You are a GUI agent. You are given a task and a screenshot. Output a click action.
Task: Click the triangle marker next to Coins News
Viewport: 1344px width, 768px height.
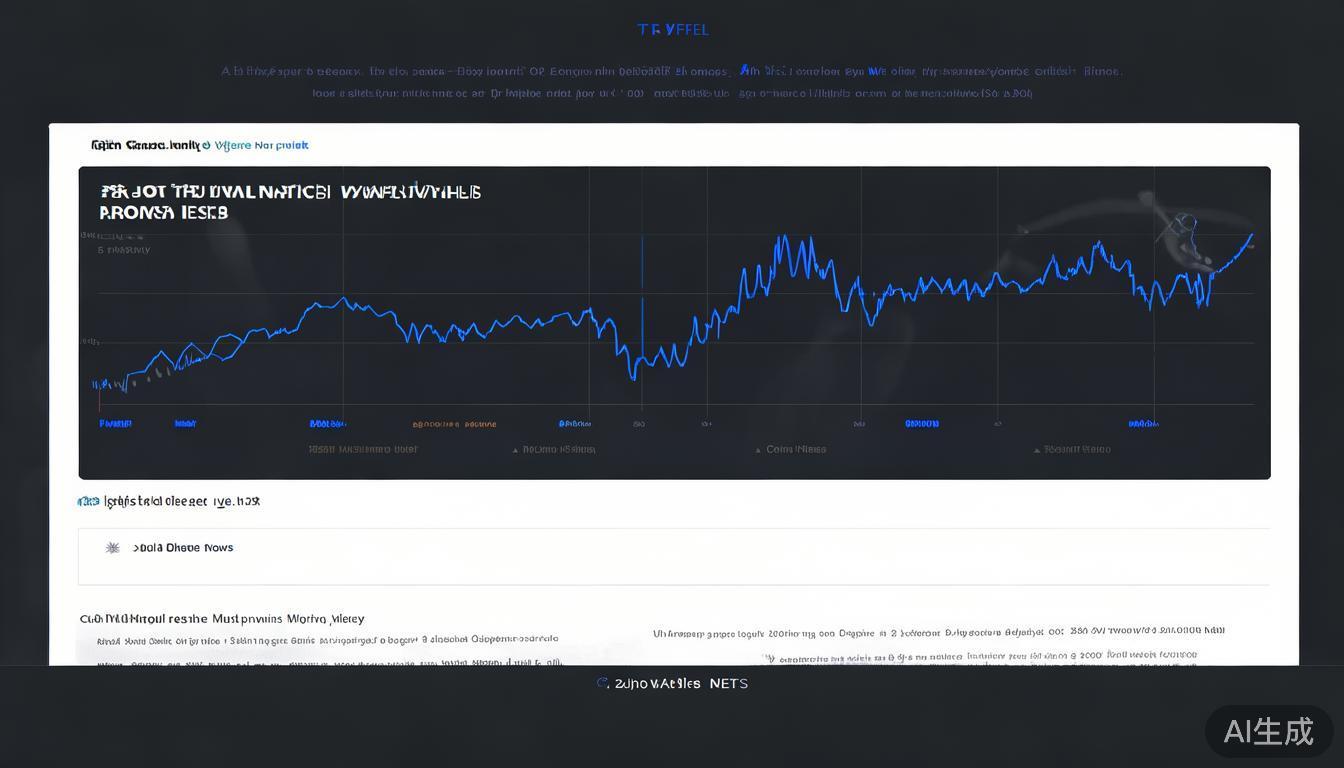[x=758, y=449]
